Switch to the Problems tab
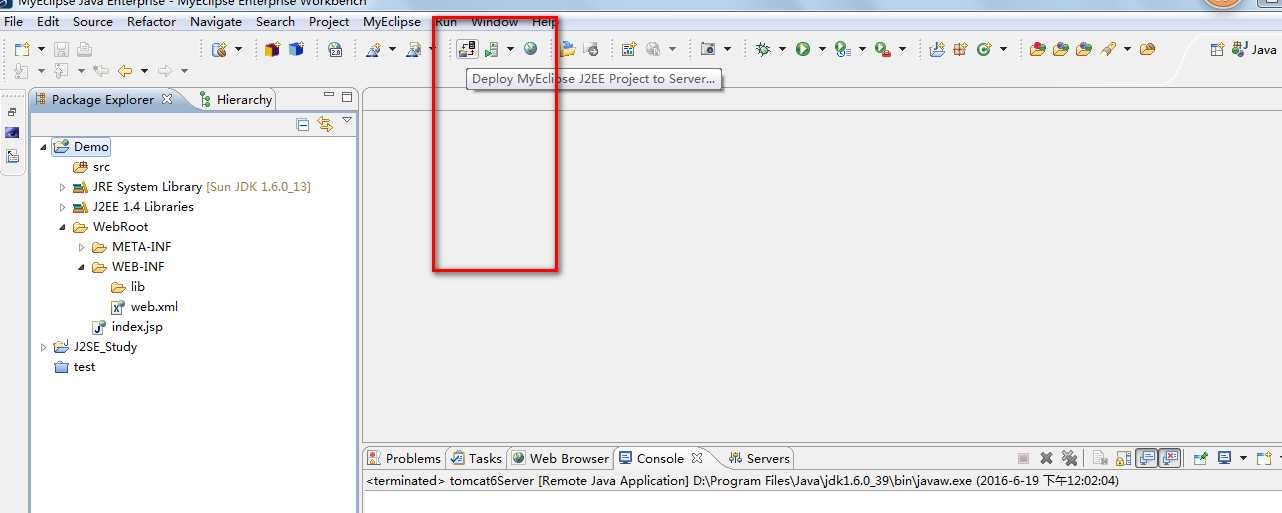This screenshot has height=513, width=1282. [404, 458]
